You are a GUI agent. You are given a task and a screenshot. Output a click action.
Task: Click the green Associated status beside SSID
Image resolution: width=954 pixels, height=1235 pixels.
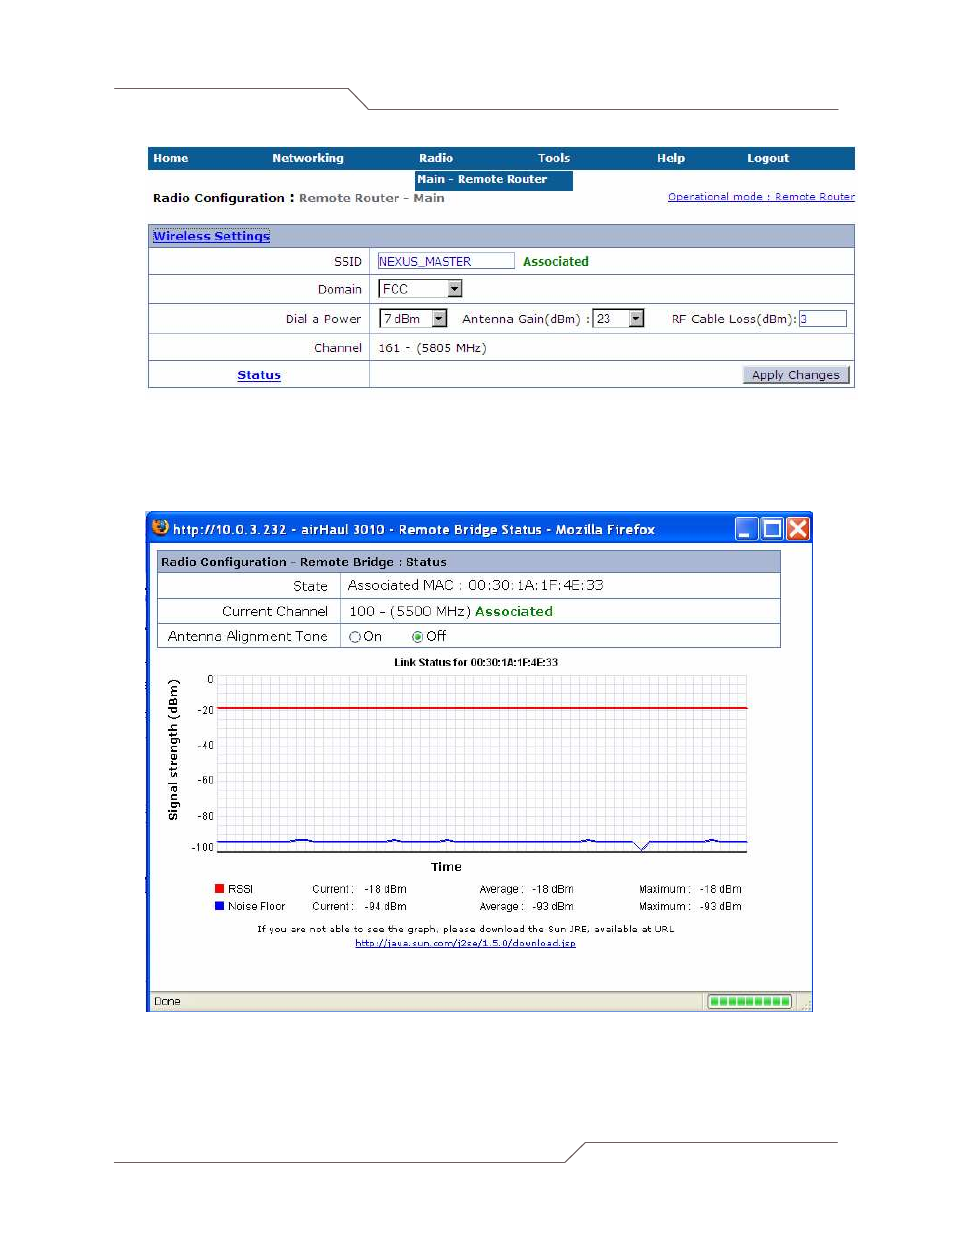pyautogui.click(x=556, y=262)
